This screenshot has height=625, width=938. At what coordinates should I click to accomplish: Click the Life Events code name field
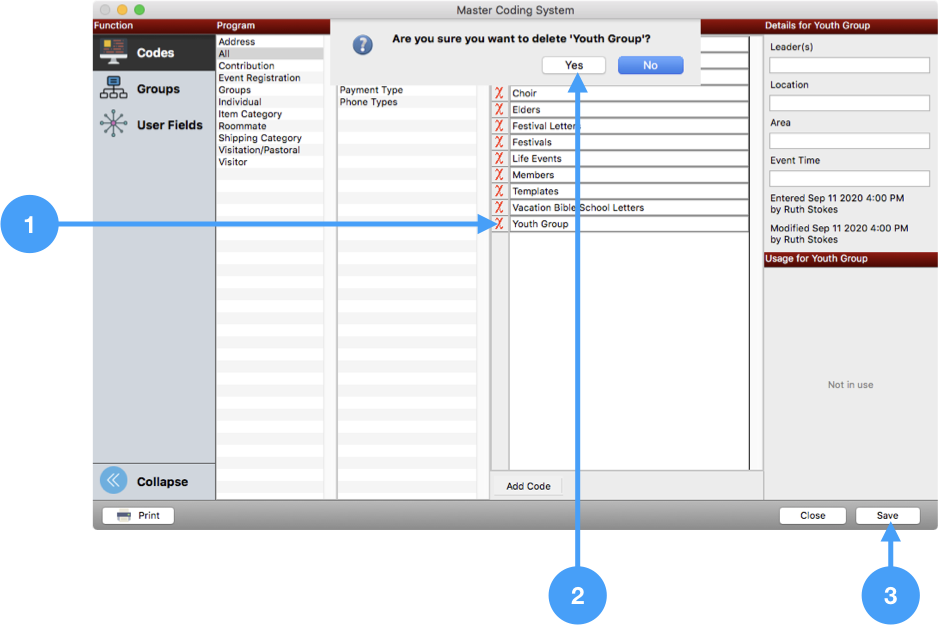tap(629, 158)
